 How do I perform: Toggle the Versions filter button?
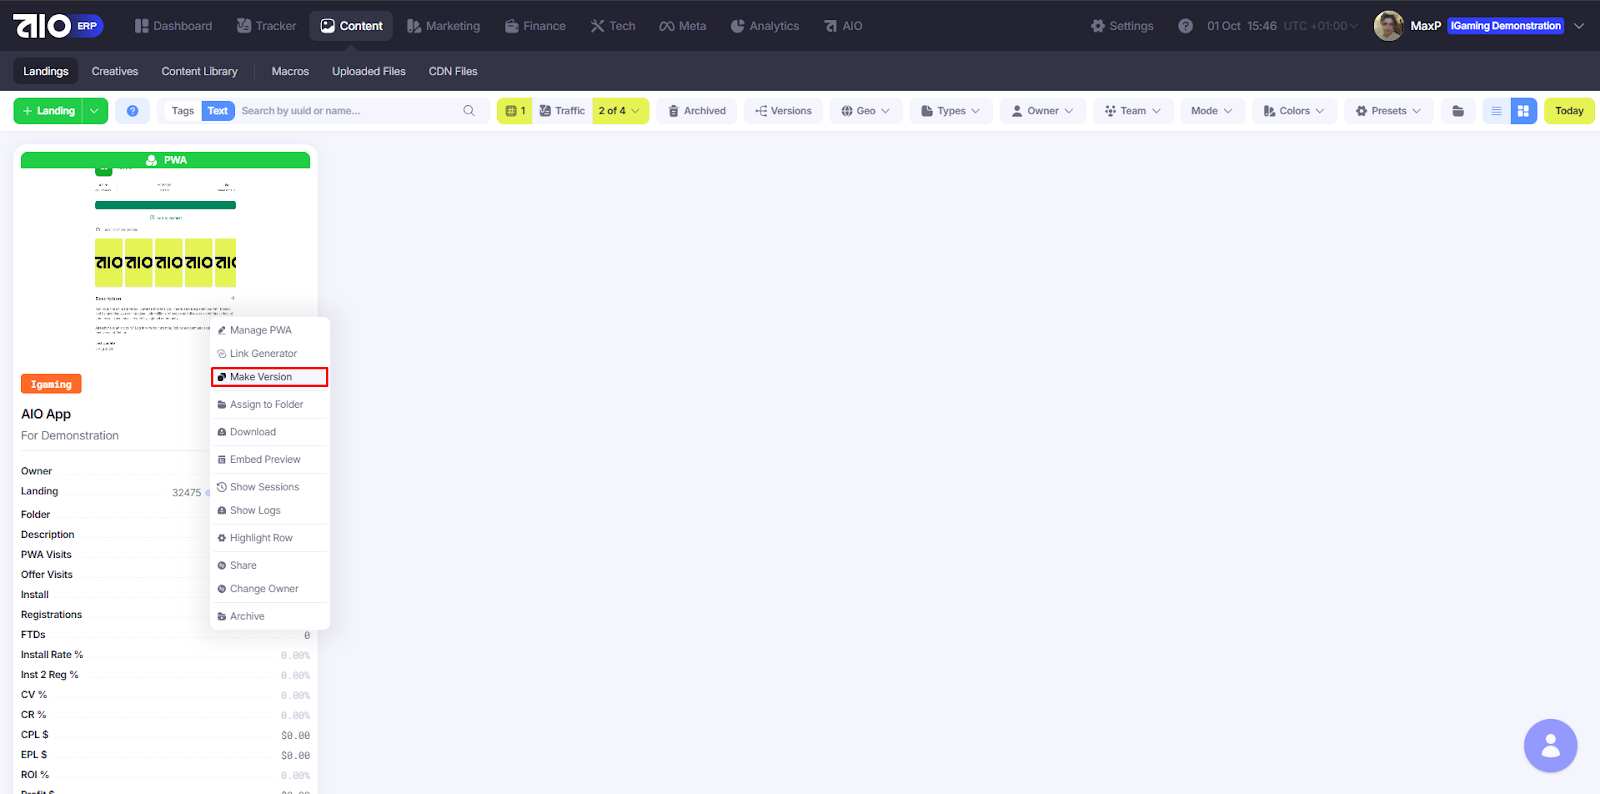tap(783, 111)
